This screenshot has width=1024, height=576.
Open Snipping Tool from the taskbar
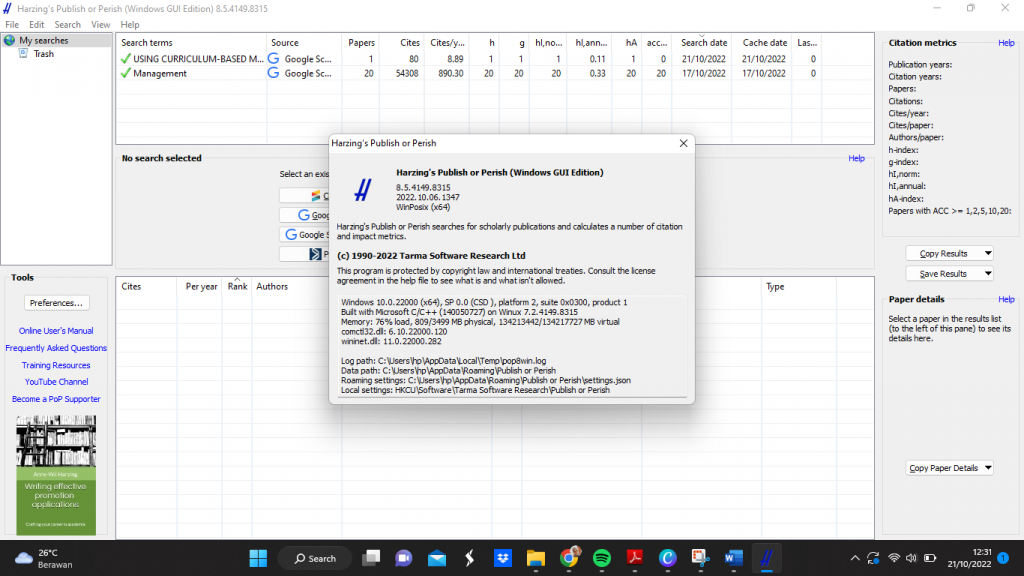pos(700,558)
